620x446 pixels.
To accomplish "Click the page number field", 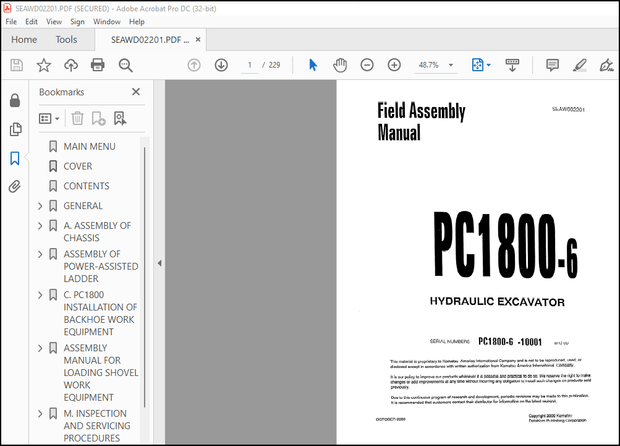I will tap(250, 65).
